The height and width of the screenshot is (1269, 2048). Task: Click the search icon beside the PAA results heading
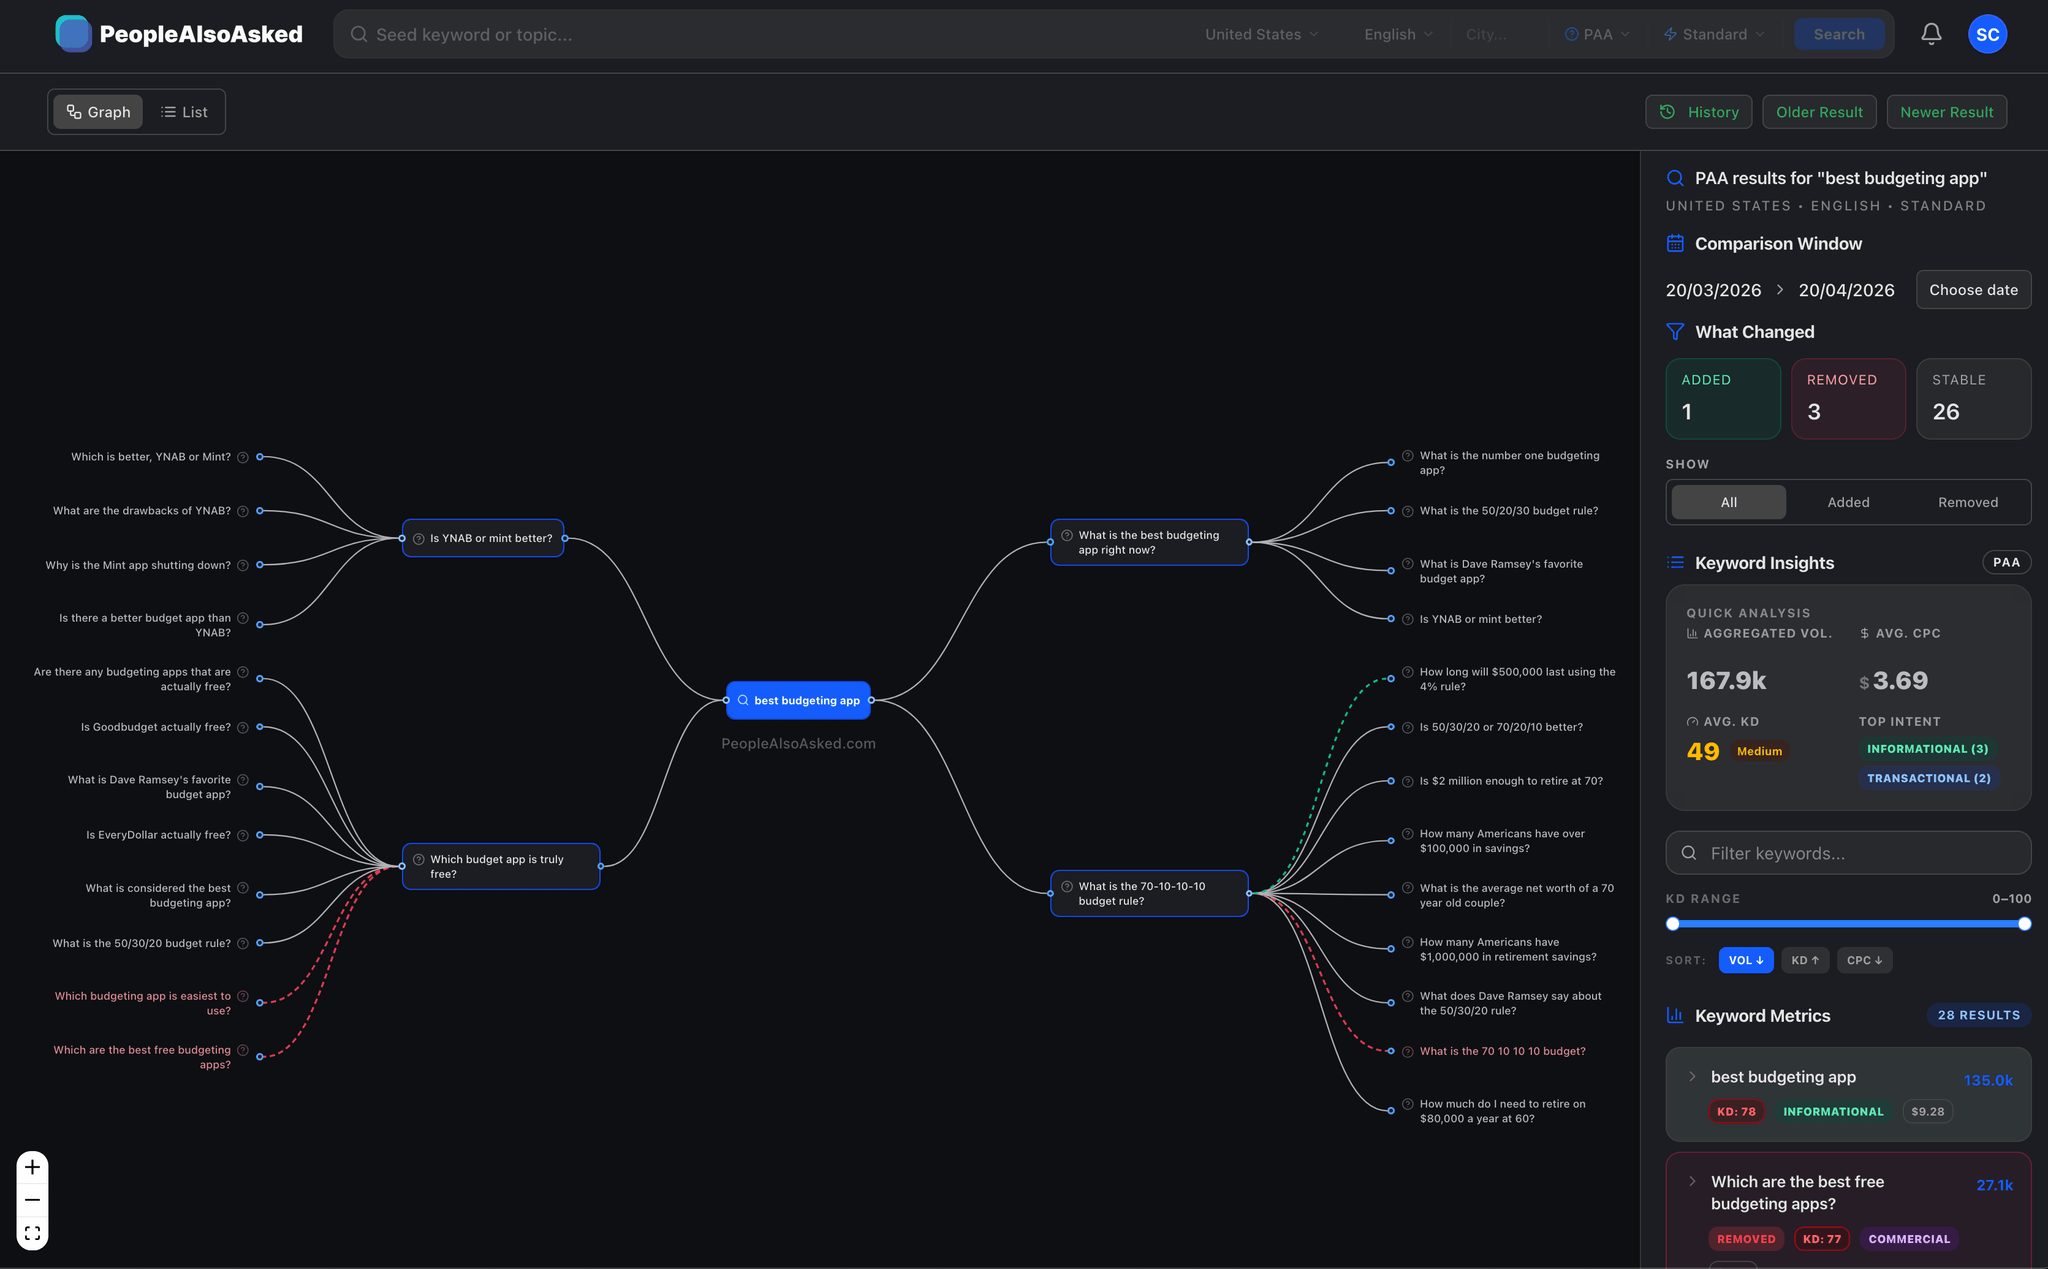click(x=1675, y=178)
